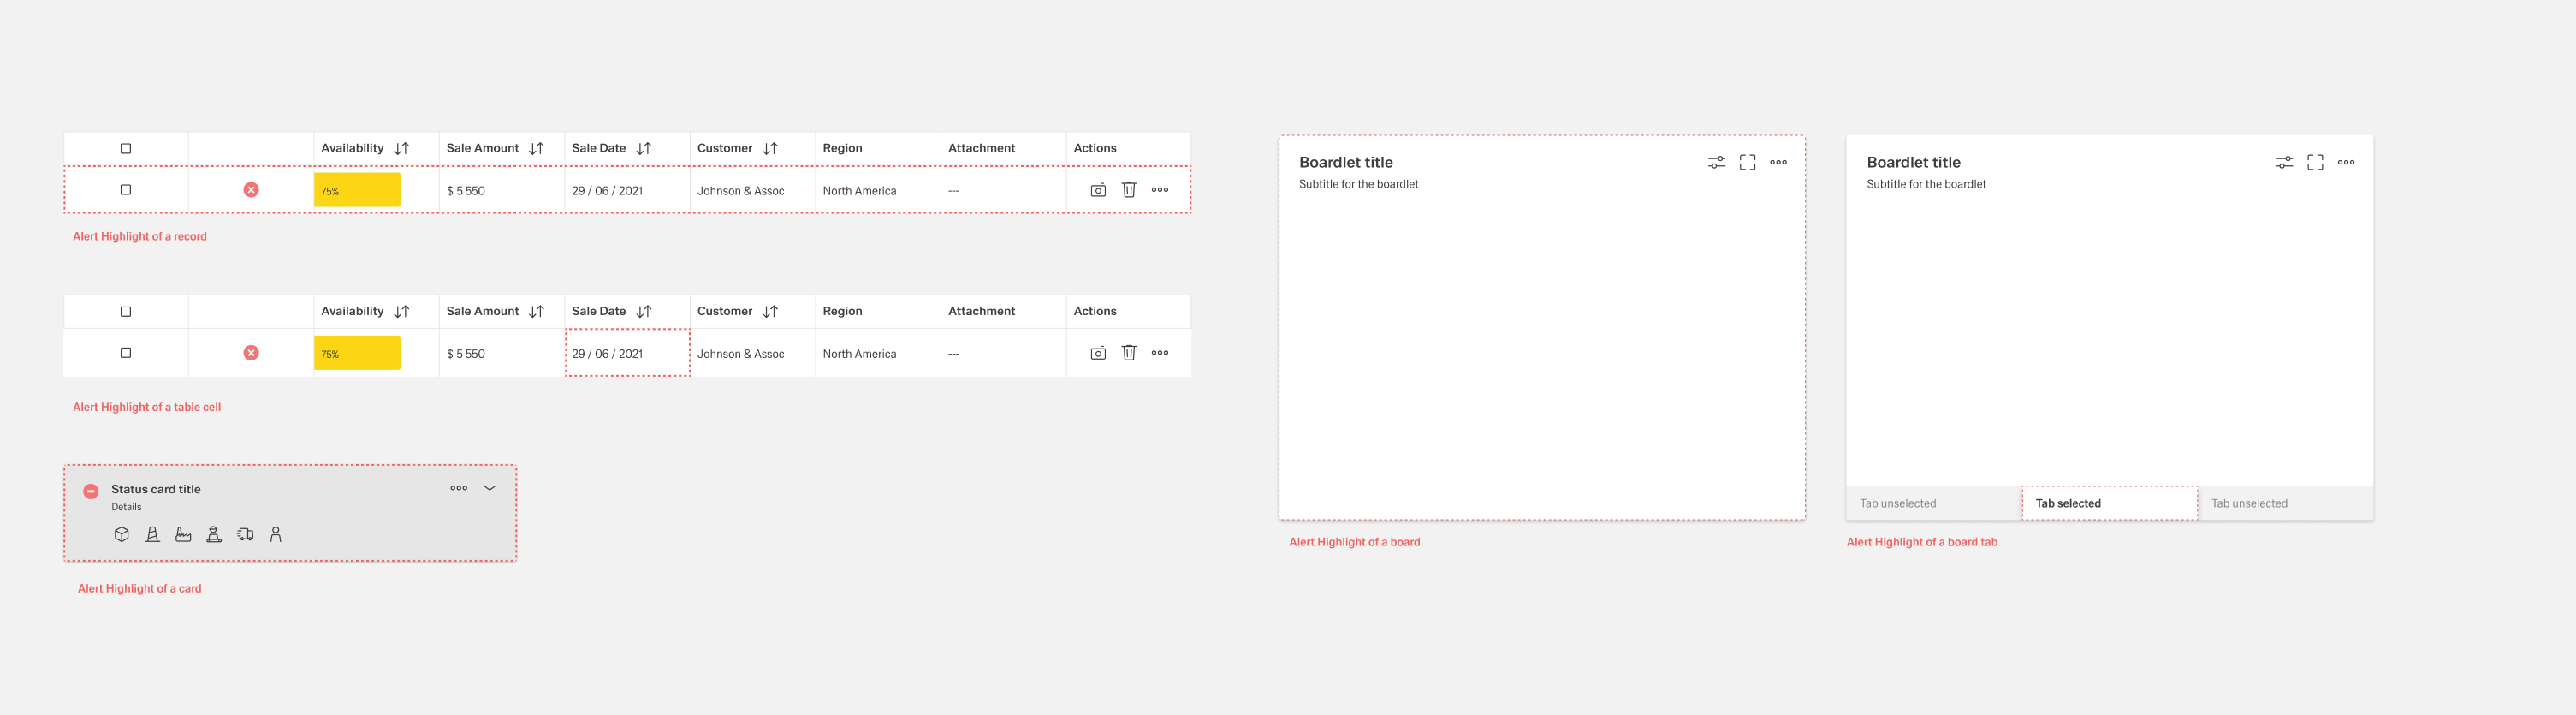This screenshot has width=2576, height=715.
Task: Check the row checkbox in the top table
Action: 126,190
